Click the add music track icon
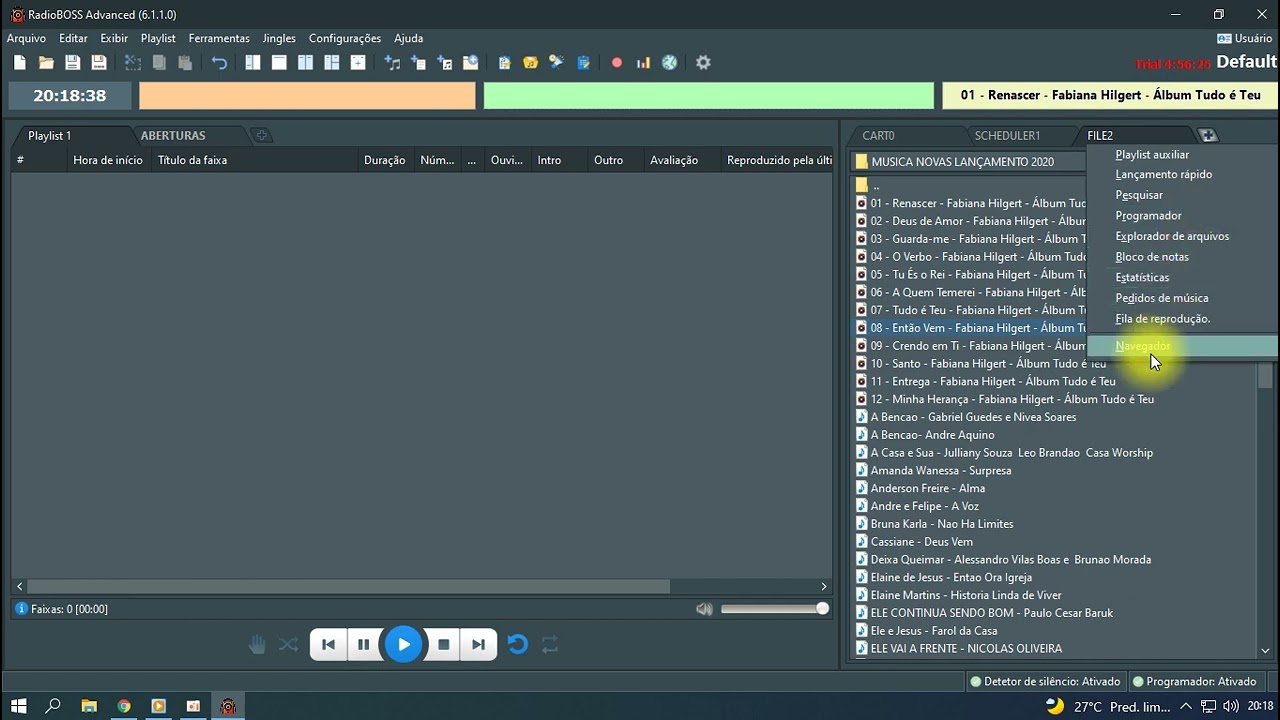1280x720 pixels. tap(392, 62)
